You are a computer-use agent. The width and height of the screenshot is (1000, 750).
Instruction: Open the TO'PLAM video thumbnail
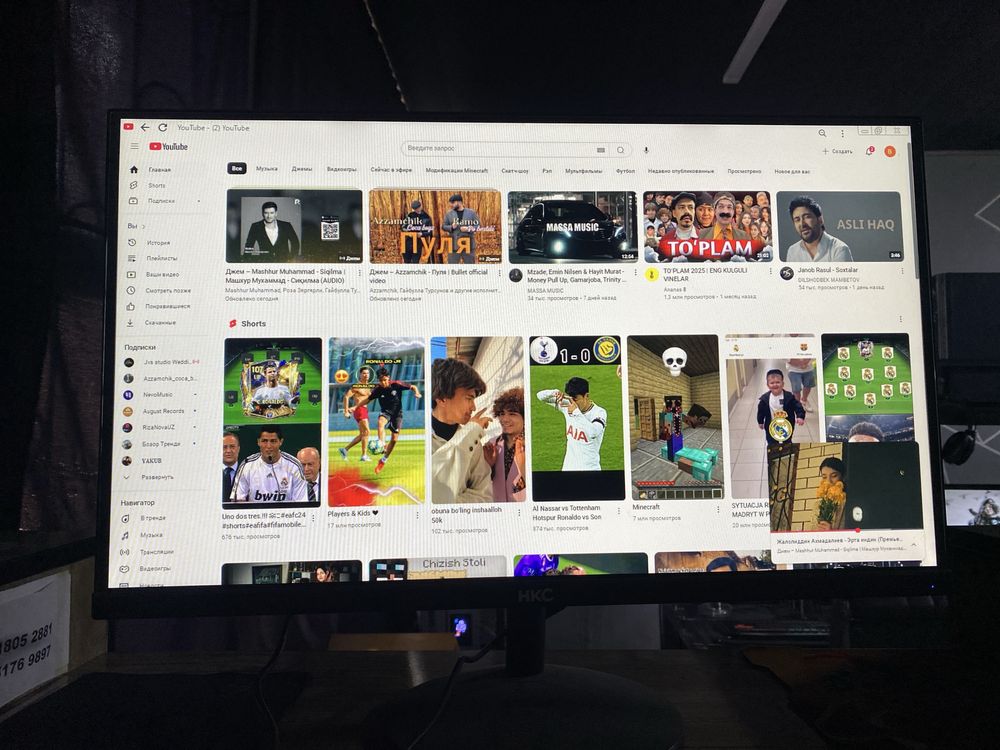click(707, 226)
